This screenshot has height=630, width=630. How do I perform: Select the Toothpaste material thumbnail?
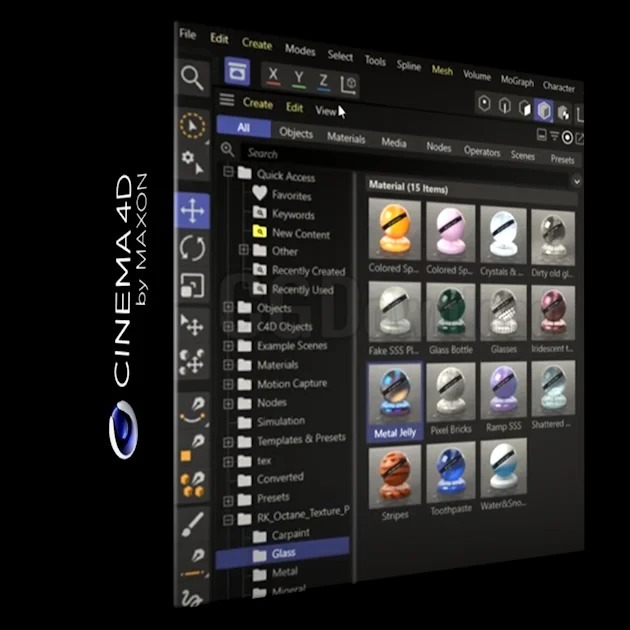pos(450,471)
